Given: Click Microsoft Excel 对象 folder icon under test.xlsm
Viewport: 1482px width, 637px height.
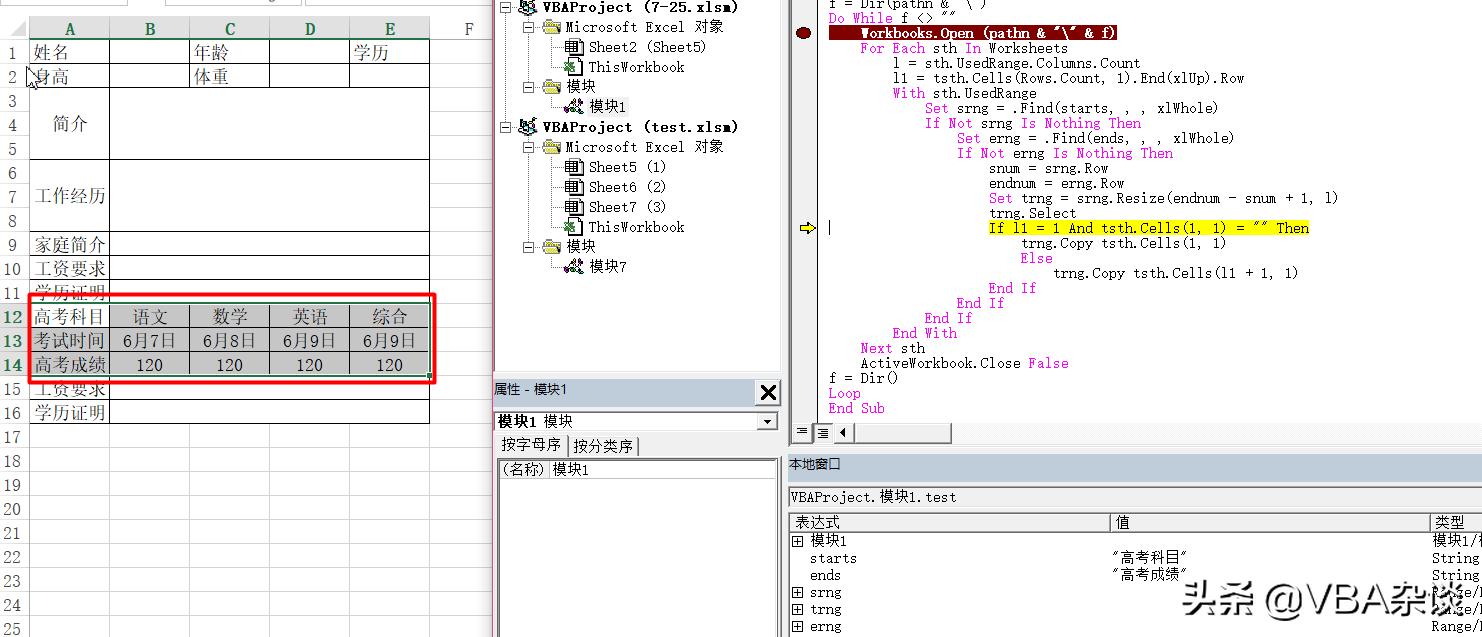Looking at the screenshot, I should point(551,147).
